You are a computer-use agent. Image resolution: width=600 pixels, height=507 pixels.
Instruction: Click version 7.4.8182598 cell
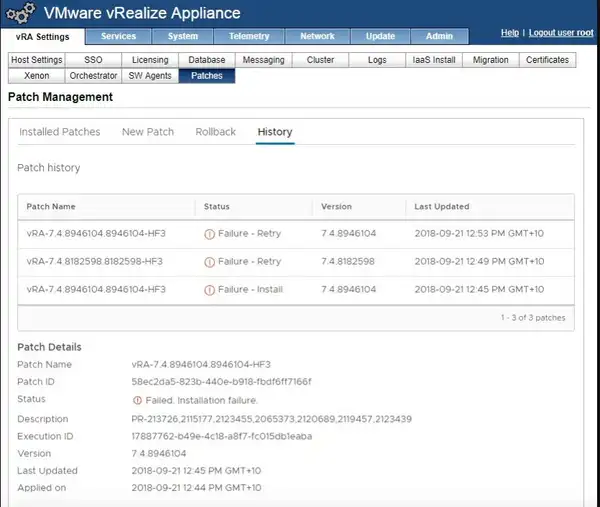(348, 261)
